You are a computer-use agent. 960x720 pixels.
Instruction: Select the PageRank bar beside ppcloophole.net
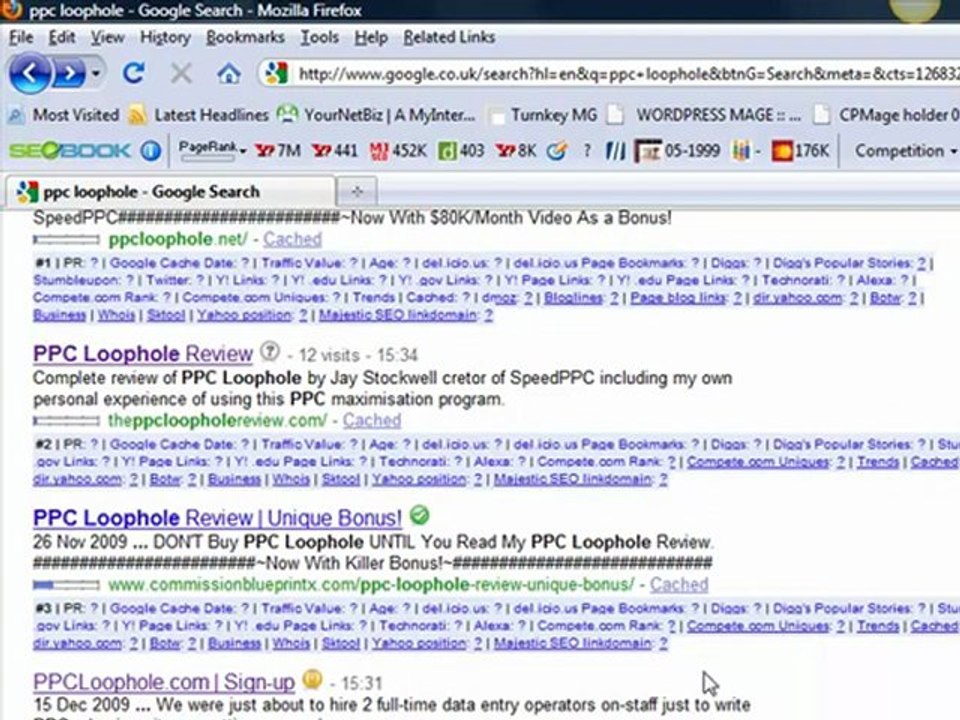(x=67, y=239)
